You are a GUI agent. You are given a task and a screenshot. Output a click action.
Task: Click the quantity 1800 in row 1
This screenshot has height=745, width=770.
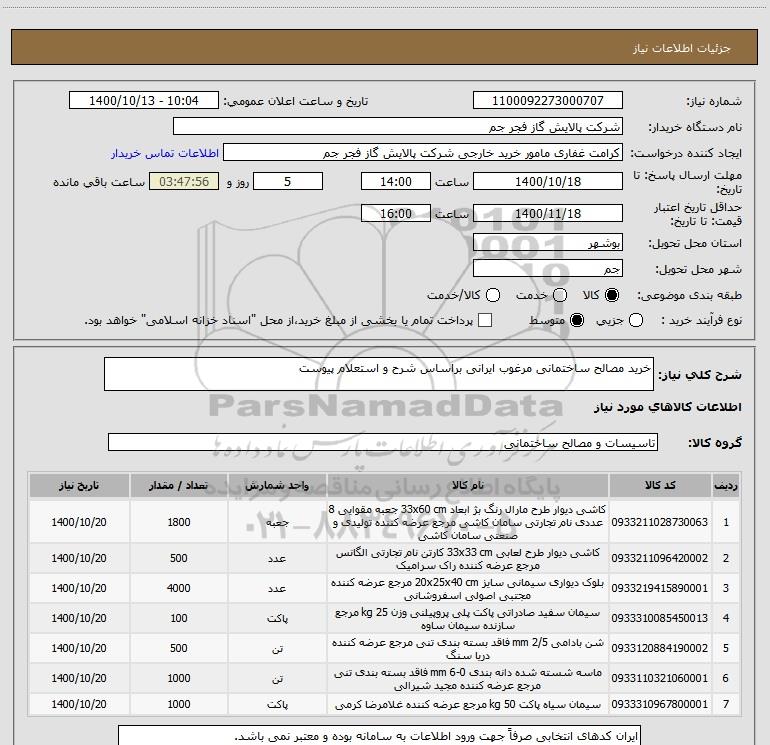pyautogui.click(x=179, y=522)
